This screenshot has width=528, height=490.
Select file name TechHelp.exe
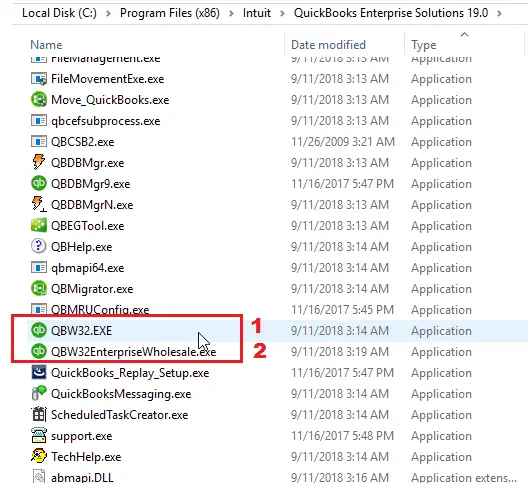click(86, 457)
